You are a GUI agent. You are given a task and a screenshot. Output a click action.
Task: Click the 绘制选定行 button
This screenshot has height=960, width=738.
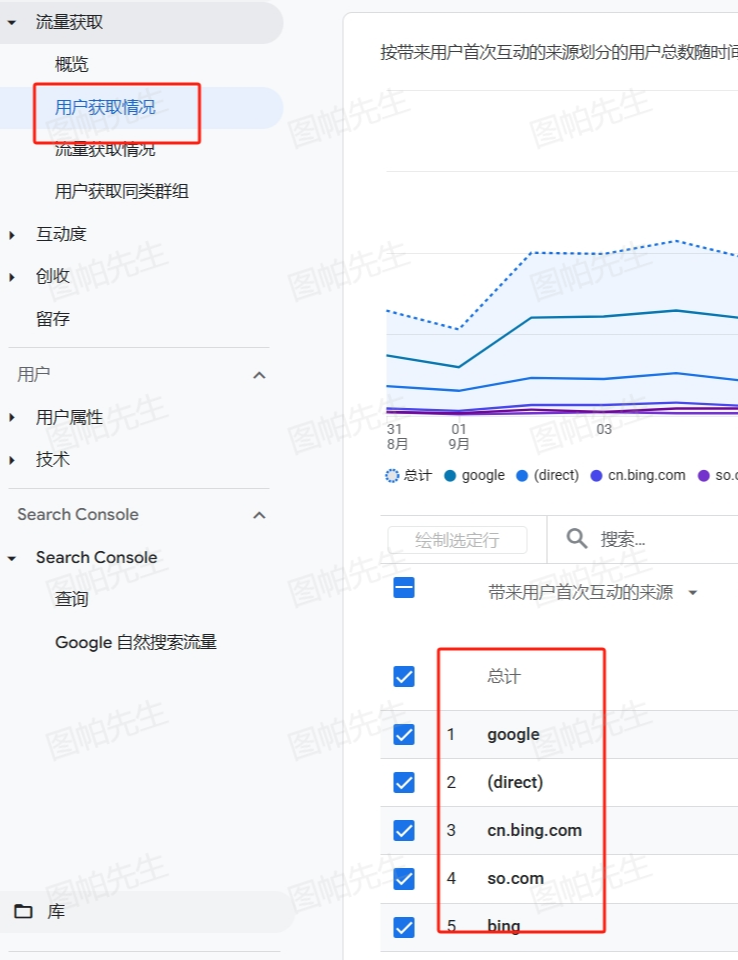click(457, 540)
